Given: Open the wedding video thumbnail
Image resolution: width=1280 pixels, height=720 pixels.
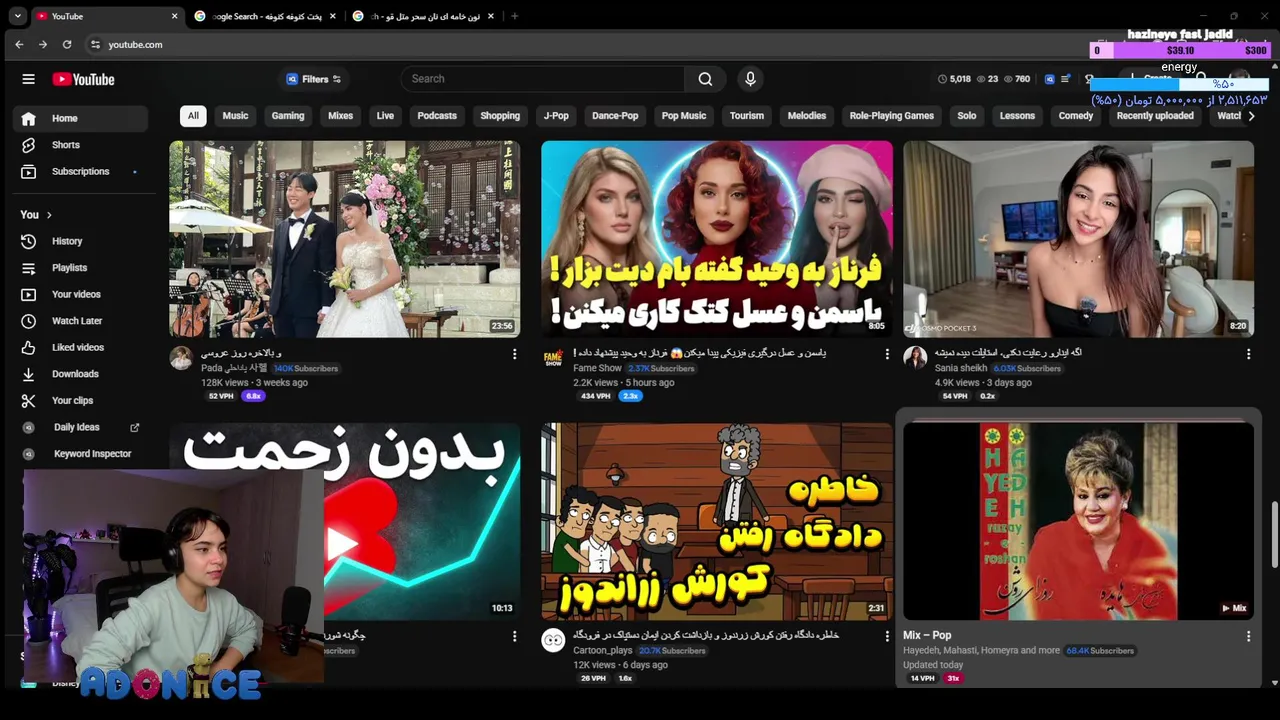Looking at the screenshot, I should (x=345, y=239).
